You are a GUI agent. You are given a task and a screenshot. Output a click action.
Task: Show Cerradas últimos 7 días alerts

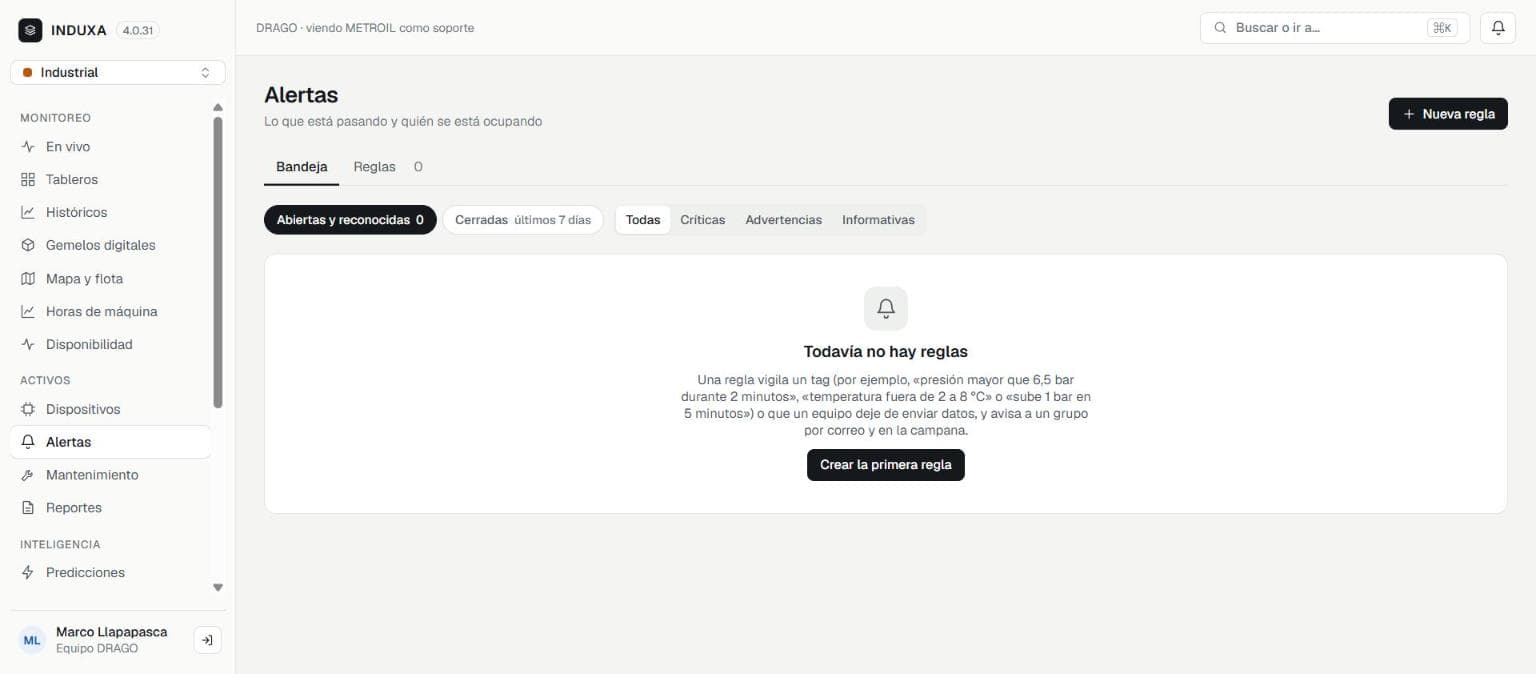click(523, 220)
